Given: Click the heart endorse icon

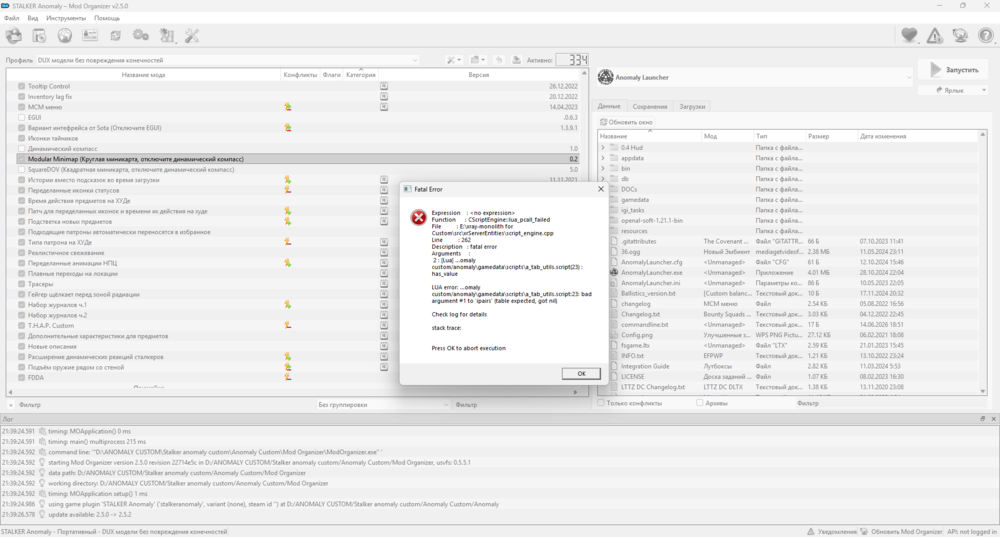Looking at the screenshot, I should tap(909, 36).
